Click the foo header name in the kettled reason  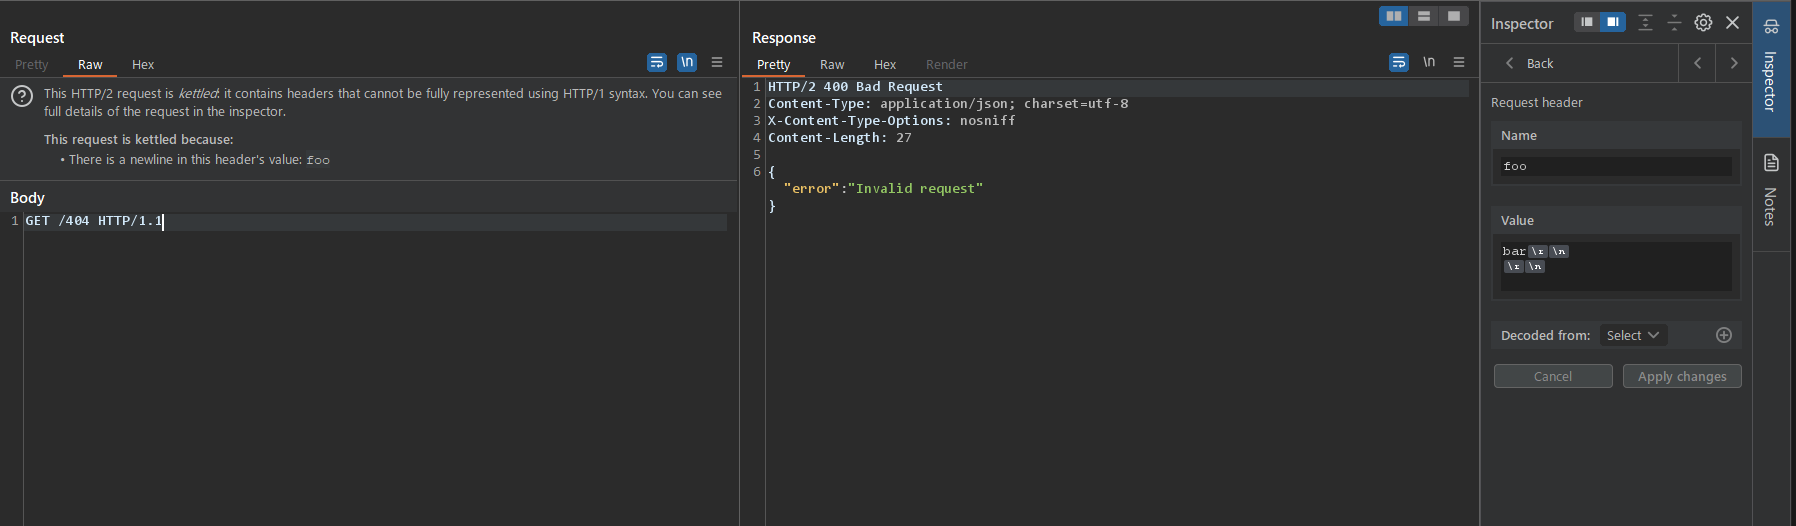point(318,160)
